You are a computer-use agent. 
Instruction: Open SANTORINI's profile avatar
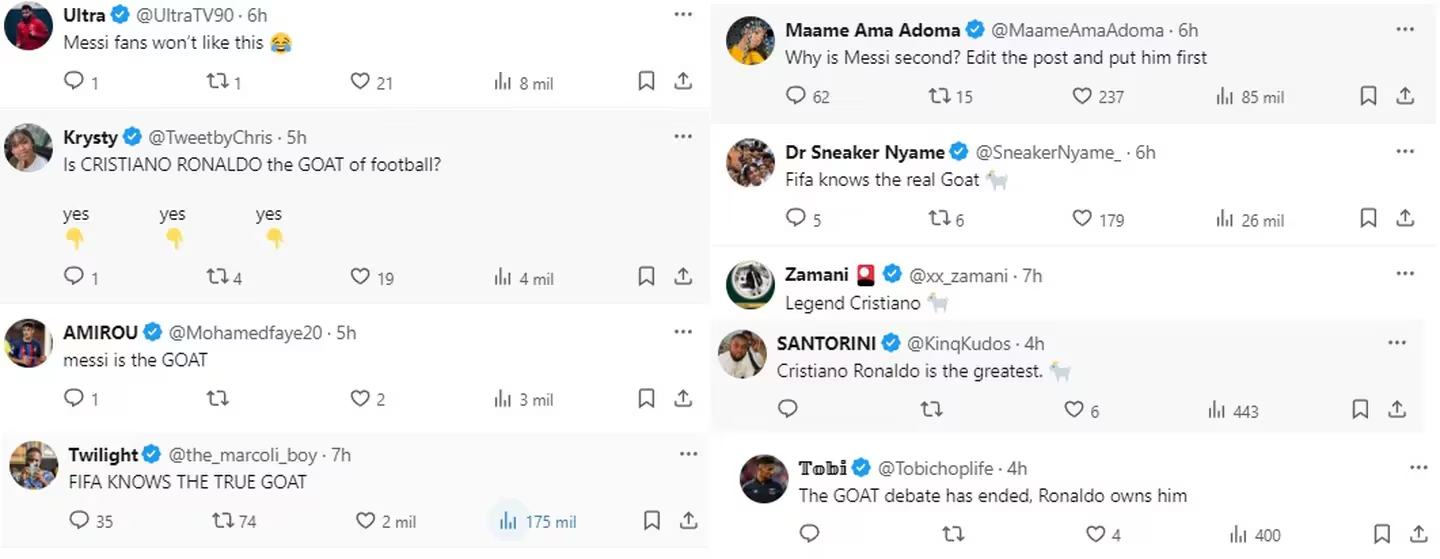tap(742, 354)
